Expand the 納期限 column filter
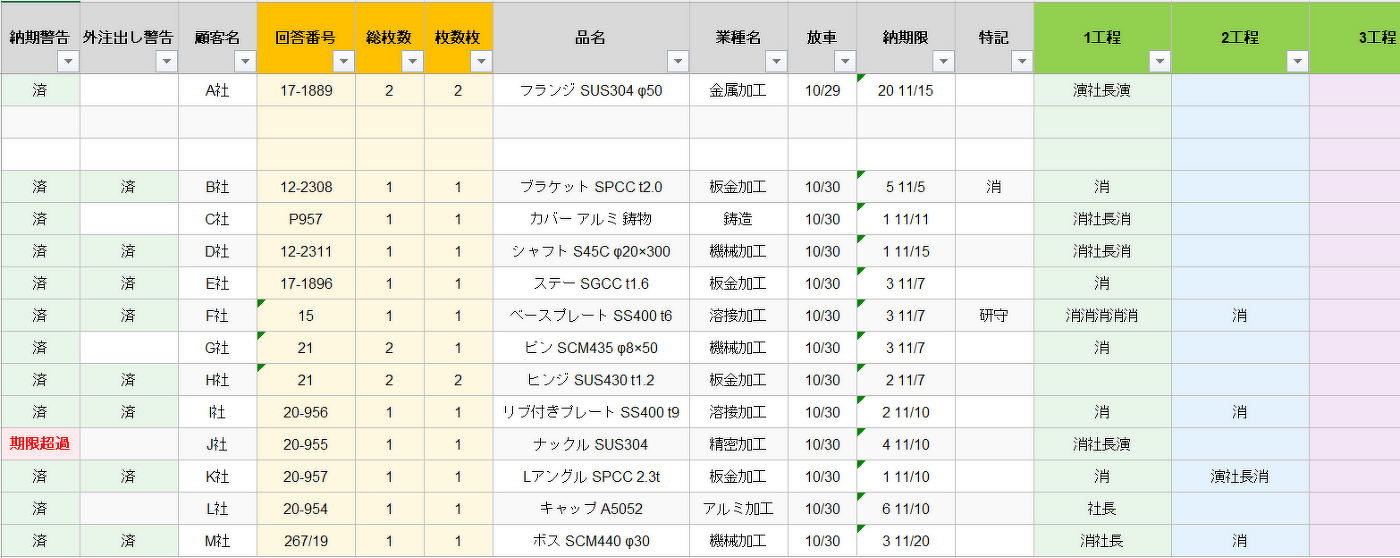The width and height of the screenshot is (1400, 558). point(943,62)
